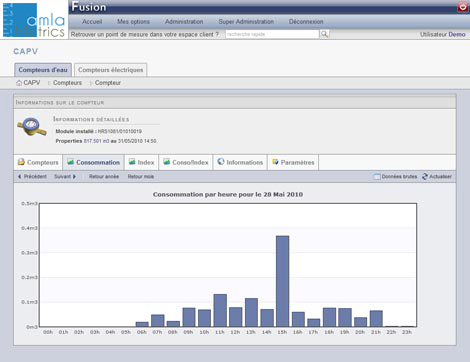Click the Actualiser refresh icon
The image size is (470, 362).
(x=425, y=177)
